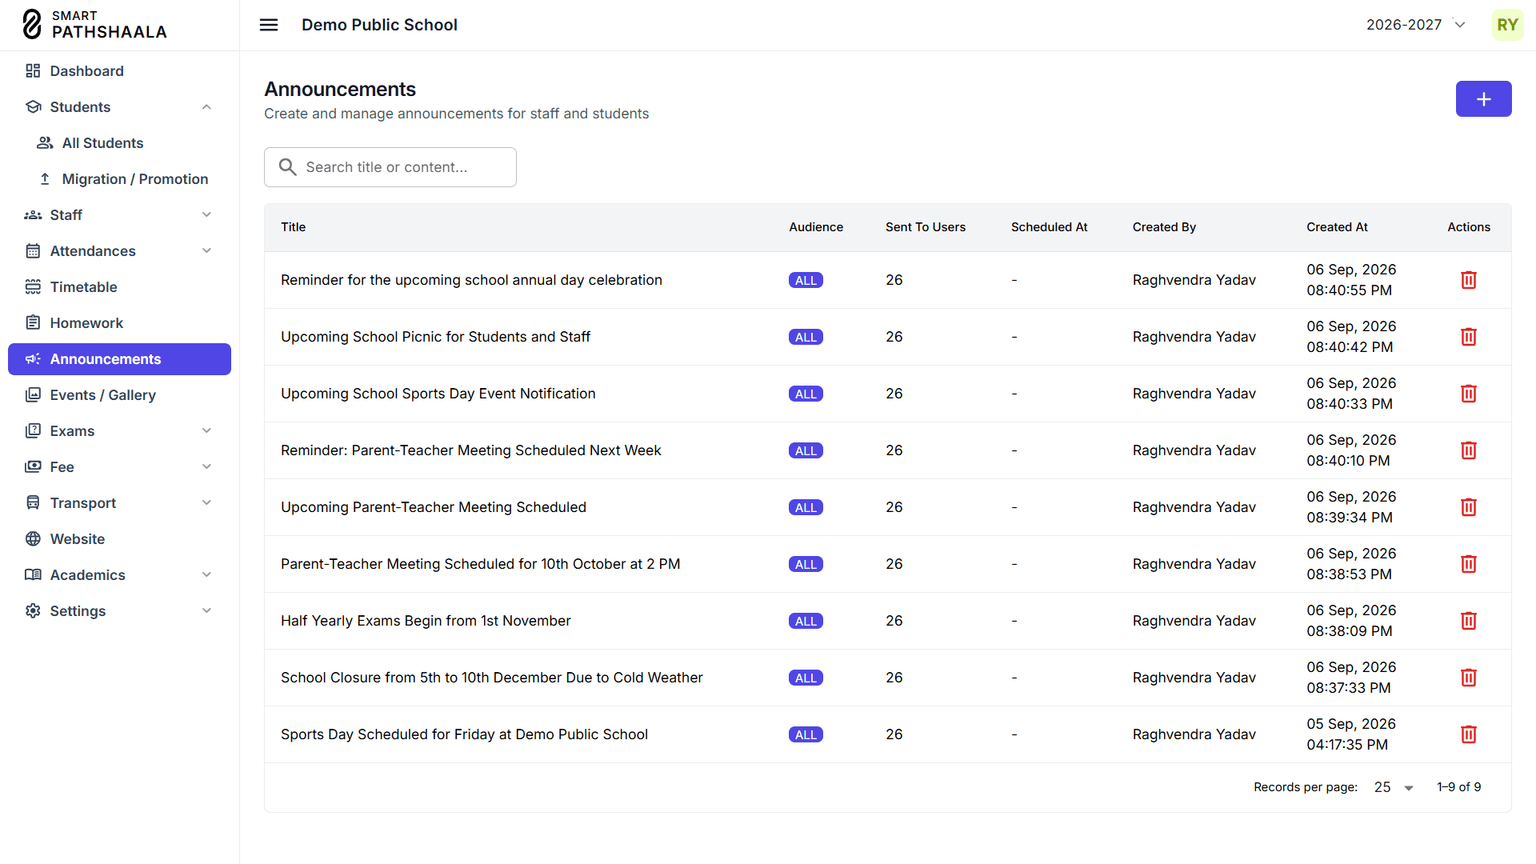Click the Scheduled At column header

1049,227
